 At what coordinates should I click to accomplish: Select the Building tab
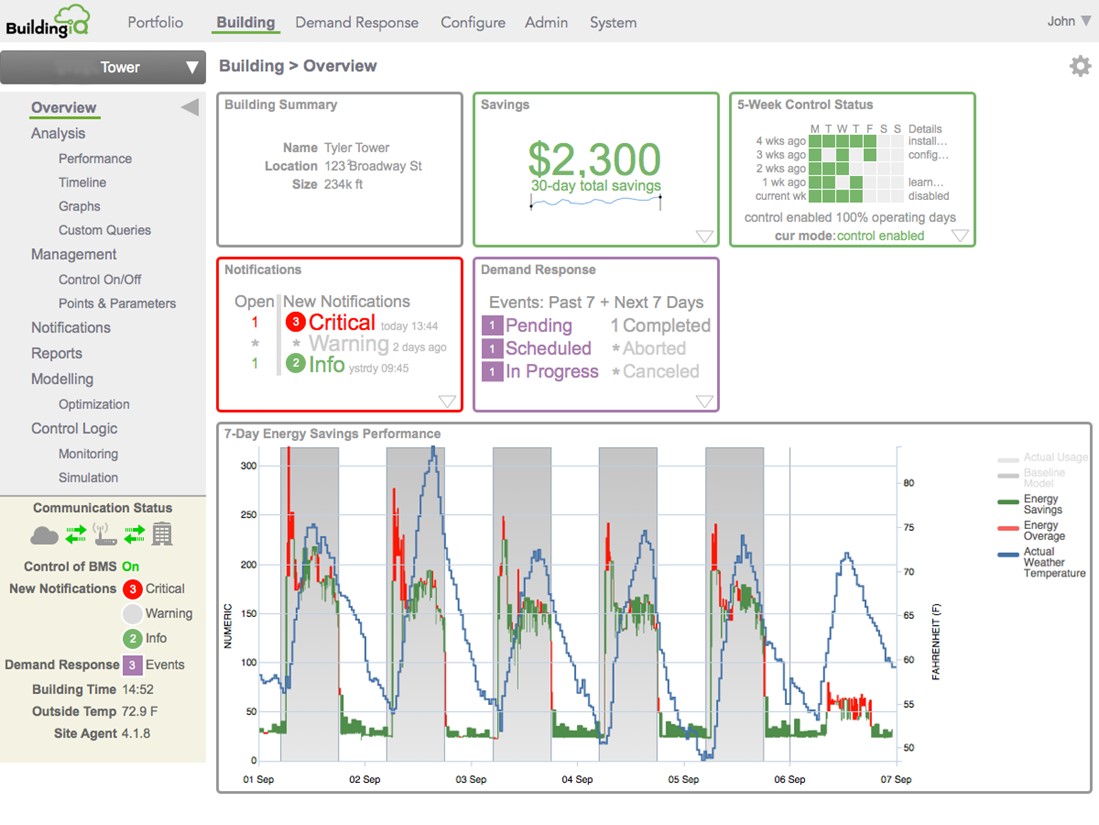(x=245, y=22)
